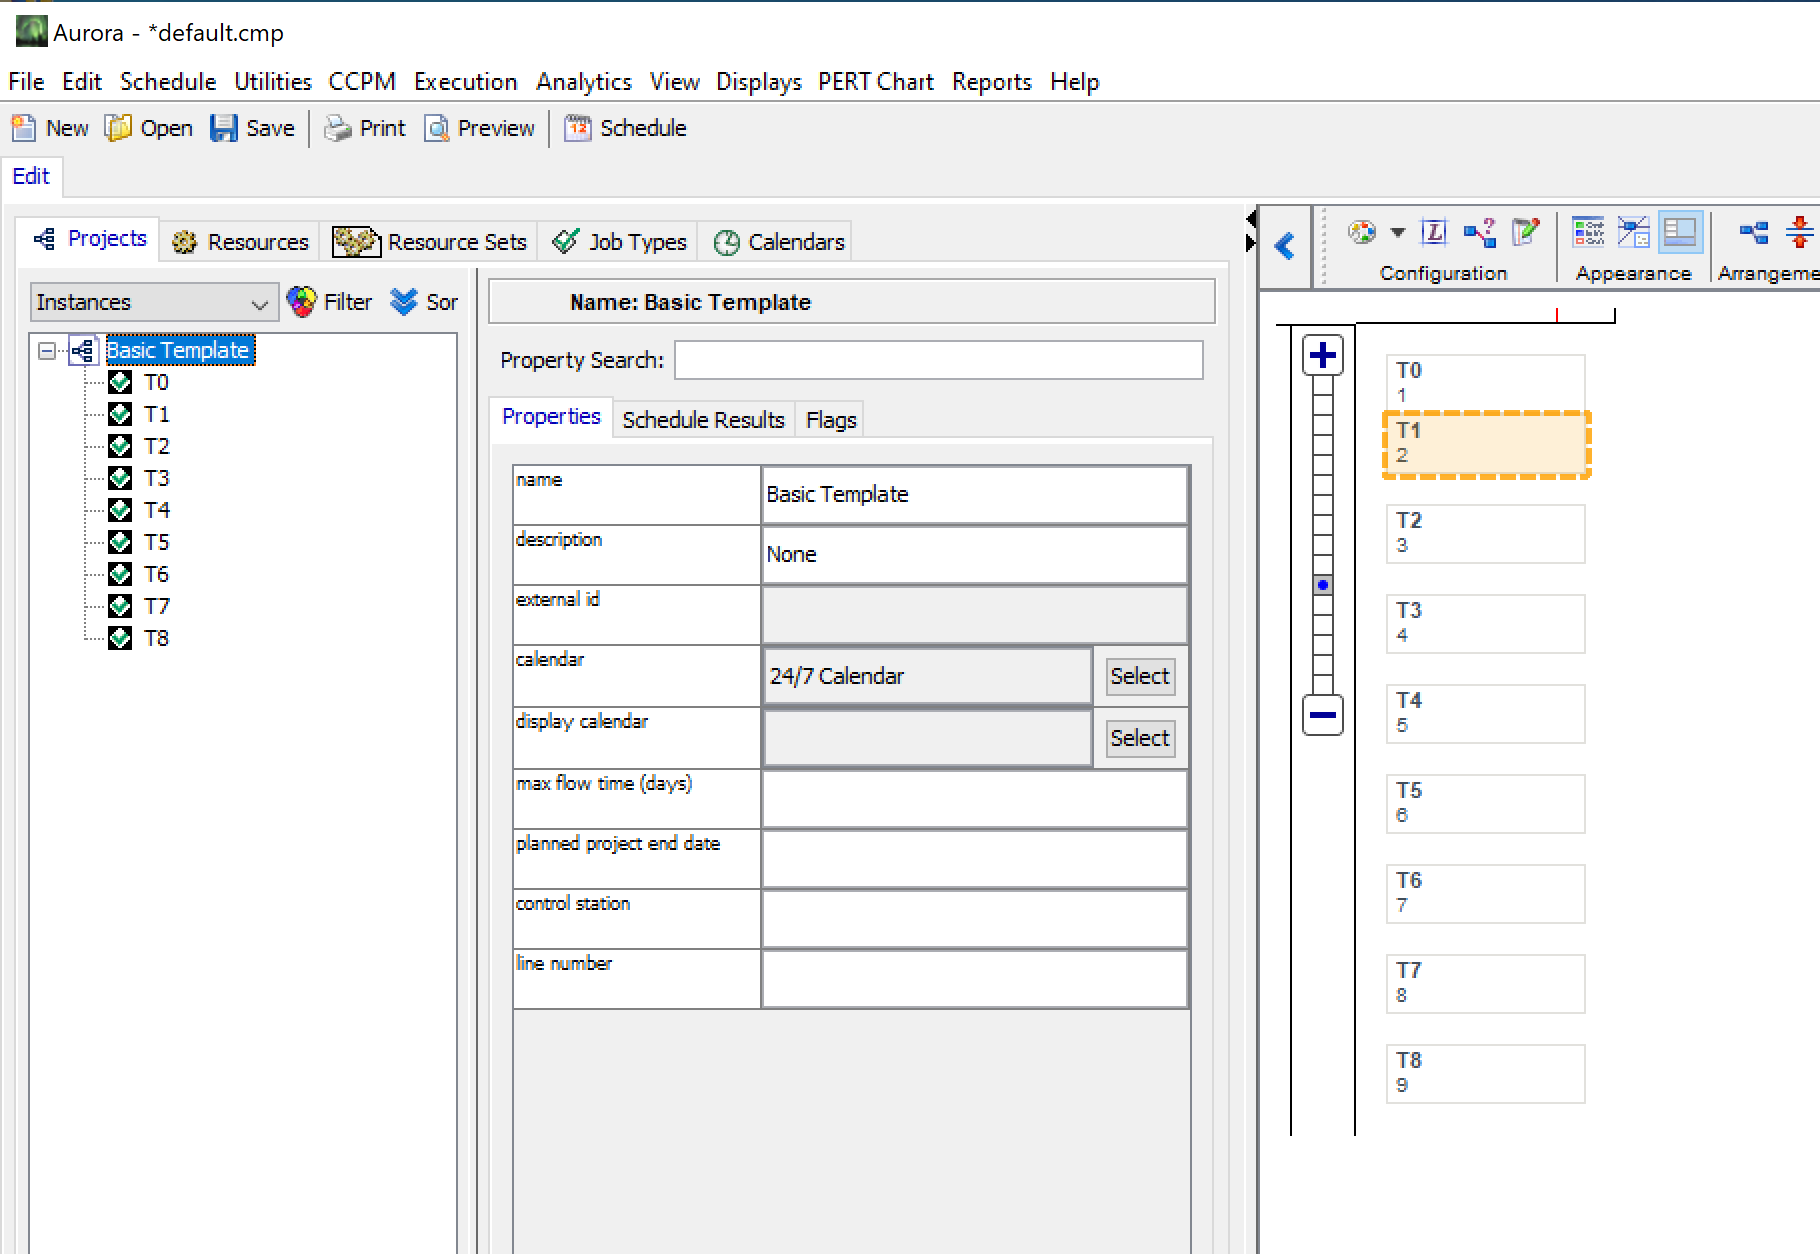Open the Instances dropdown
Image resolution: width=1820 pixels, height=1254 pixels.
tap(153, 302)
